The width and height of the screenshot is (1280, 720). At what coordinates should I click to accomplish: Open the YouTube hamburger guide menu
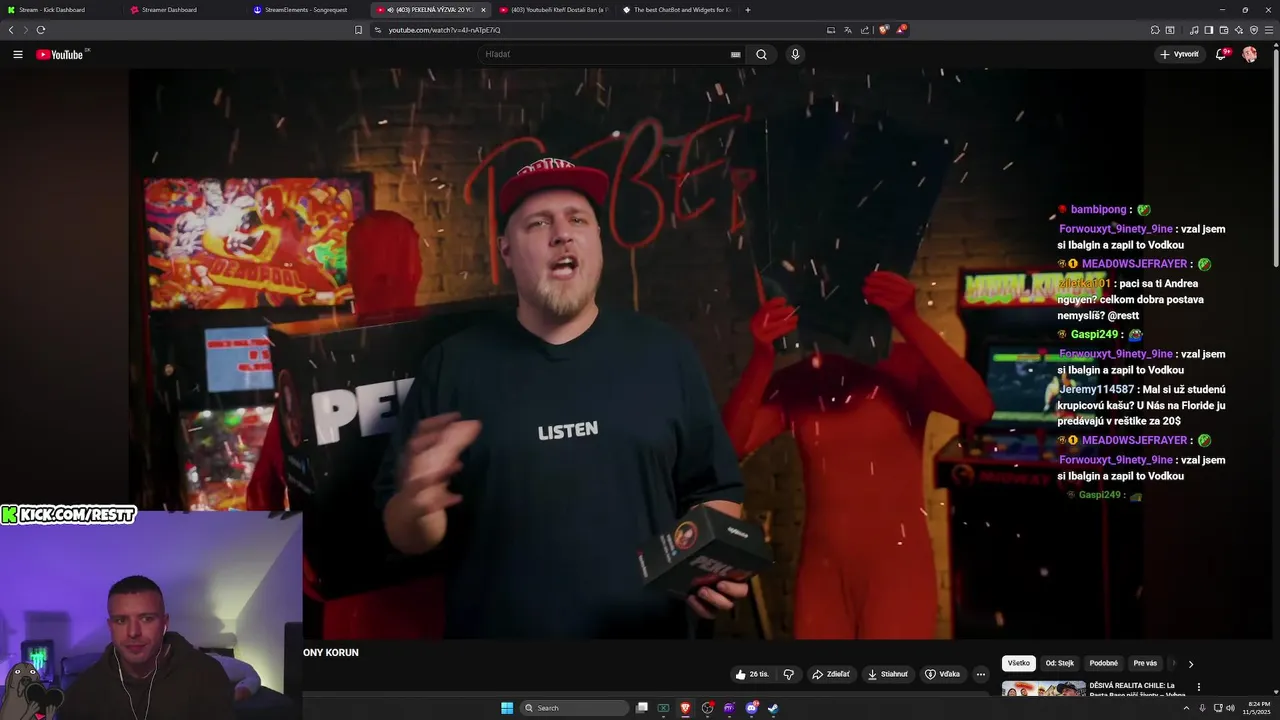pos(17,55)
